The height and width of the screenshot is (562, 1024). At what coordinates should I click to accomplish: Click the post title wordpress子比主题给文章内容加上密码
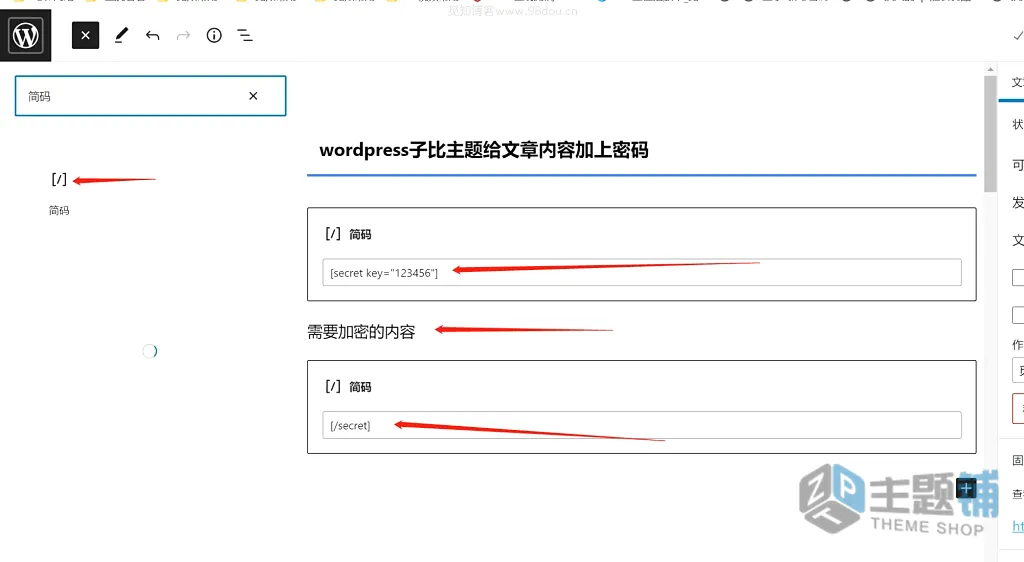coord(483,150)
